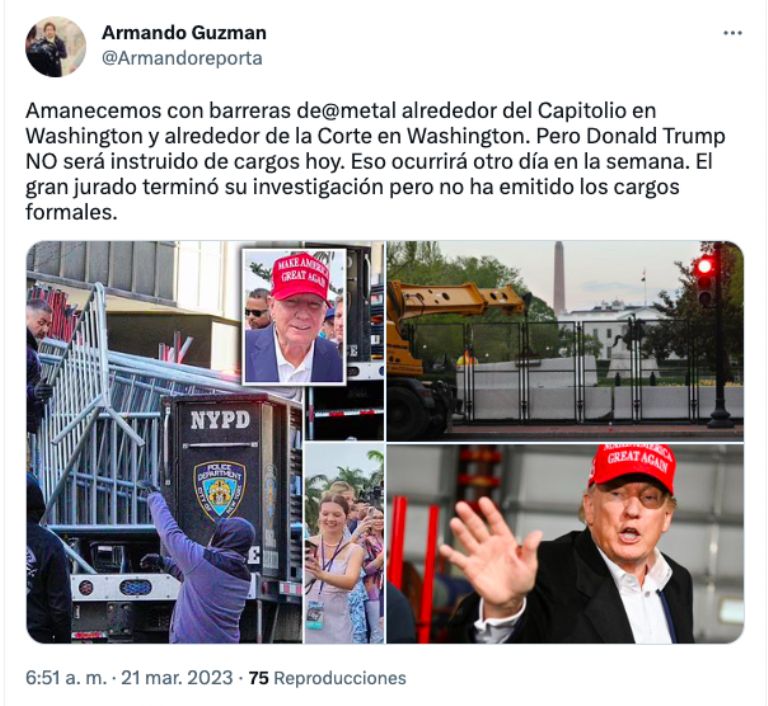768x706 pixels.
Task: Click the Reproducciones label
Action: coord(340,678)
